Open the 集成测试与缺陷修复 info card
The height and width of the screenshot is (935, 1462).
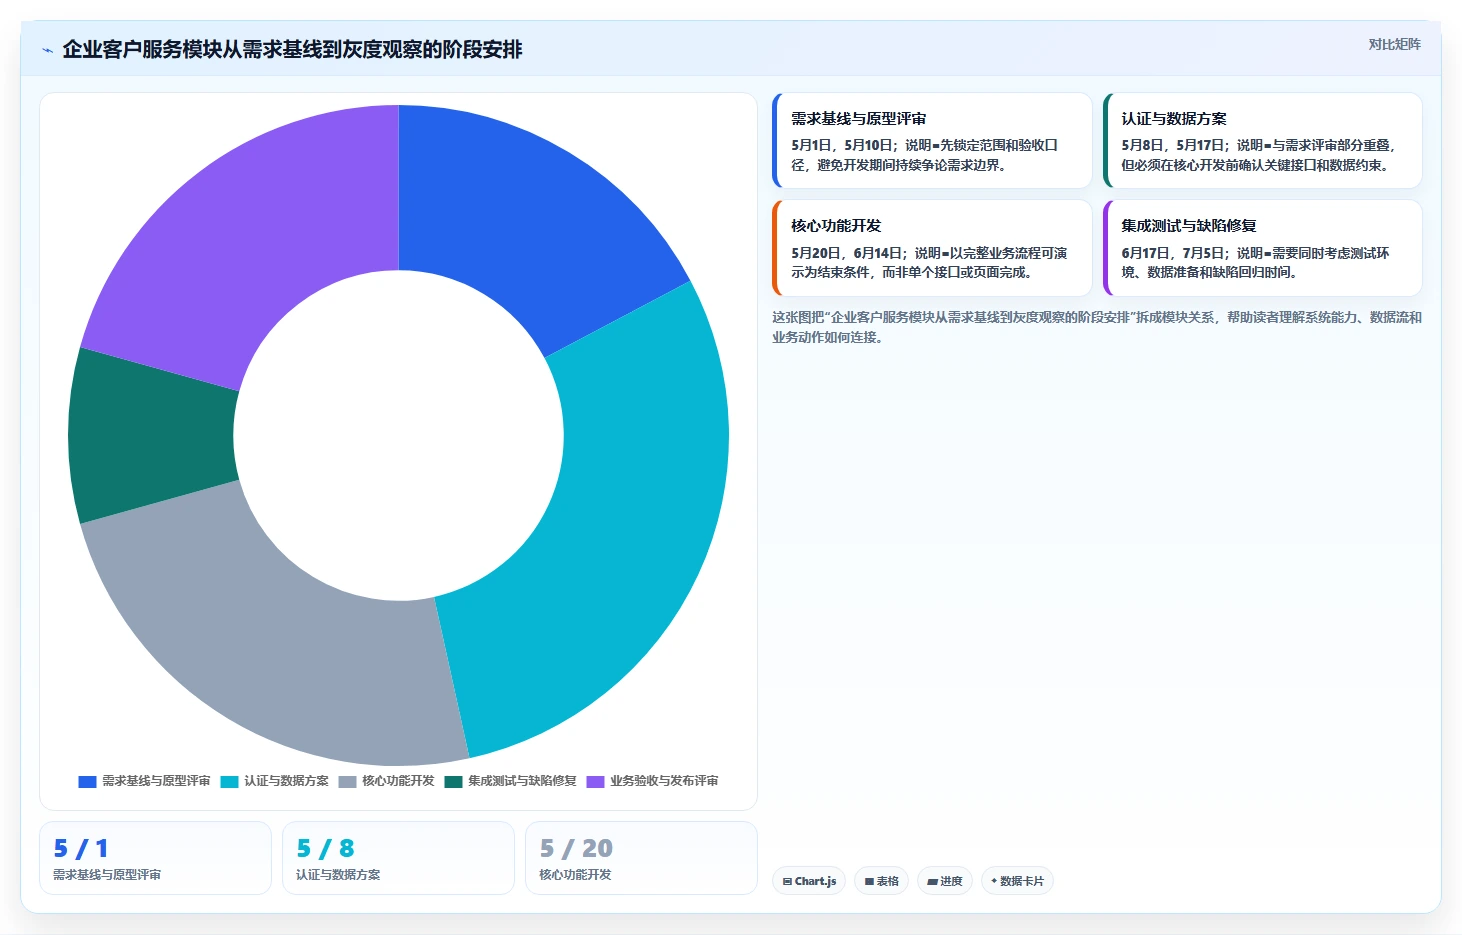1262,248
